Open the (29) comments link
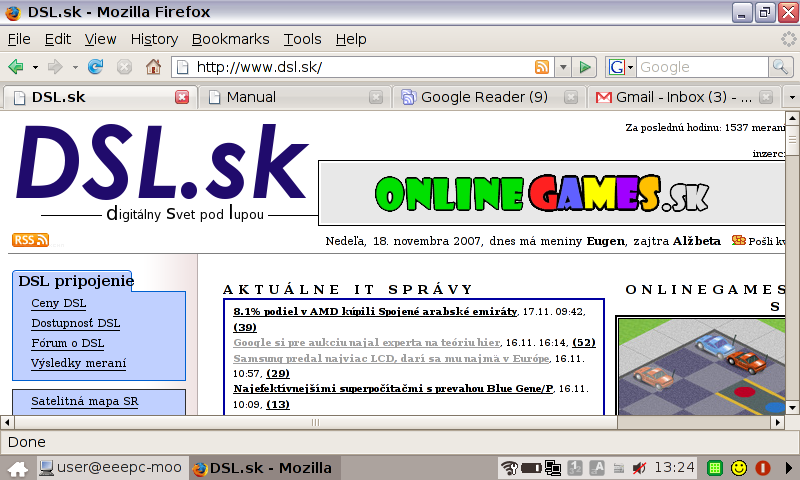 click(278, 373)
